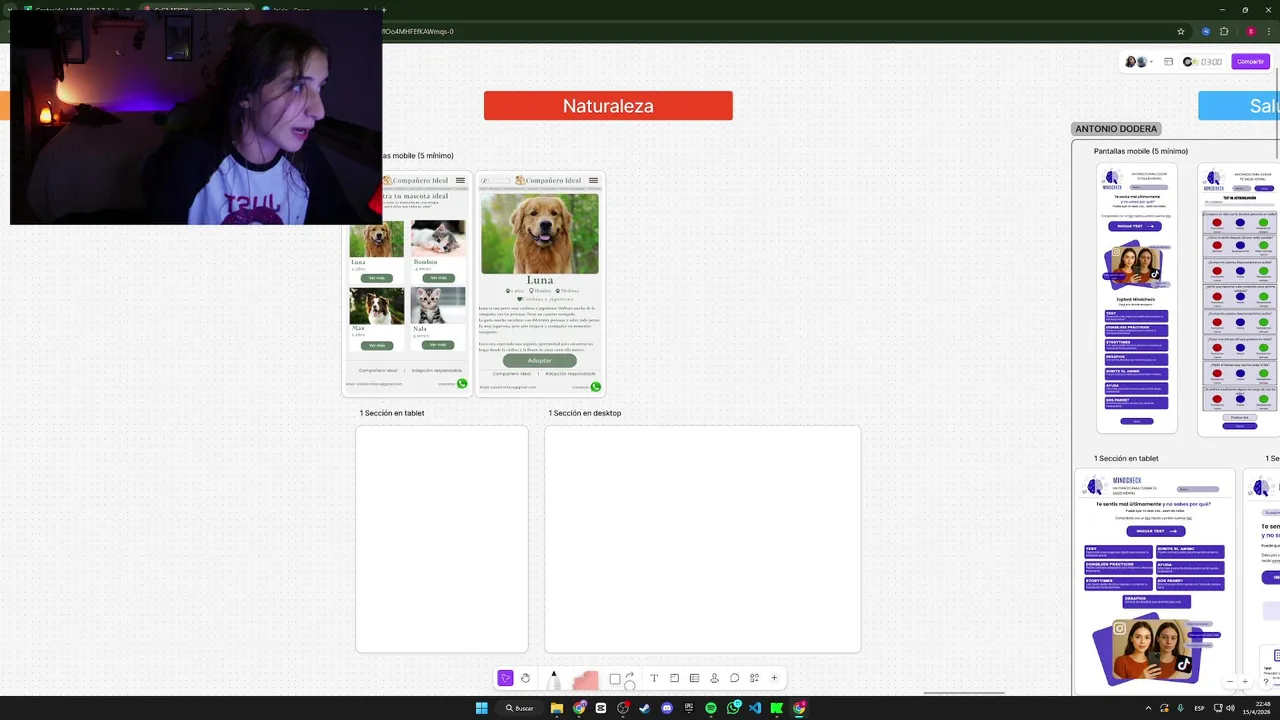Click the Adoptar button in Luna mockup
Viewport: 1280px width, 720px height.
pos(539,360)
